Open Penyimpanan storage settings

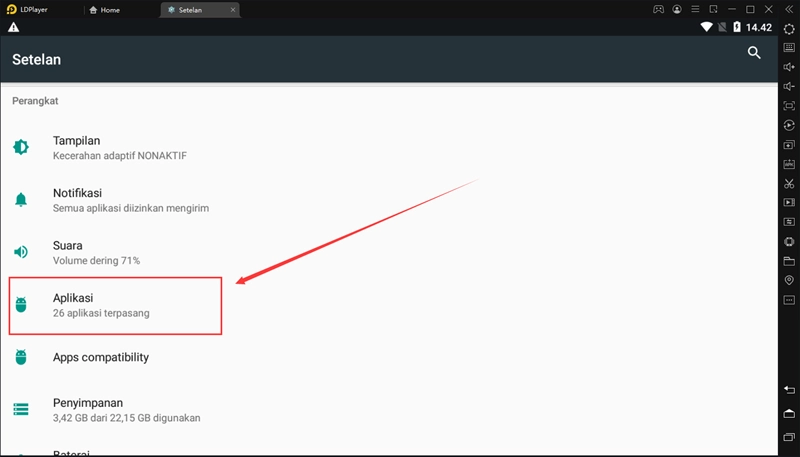click(389, 410)
